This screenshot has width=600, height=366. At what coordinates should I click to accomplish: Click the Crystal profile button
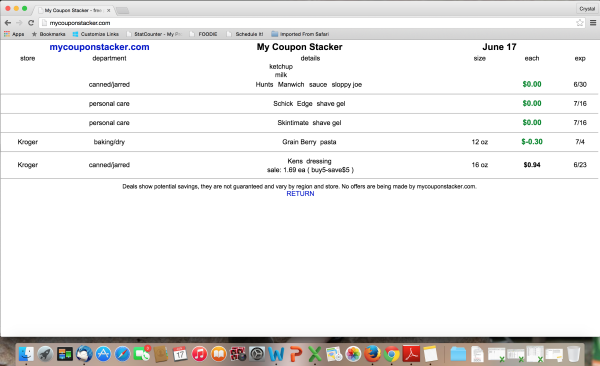(x=587, y=9)
